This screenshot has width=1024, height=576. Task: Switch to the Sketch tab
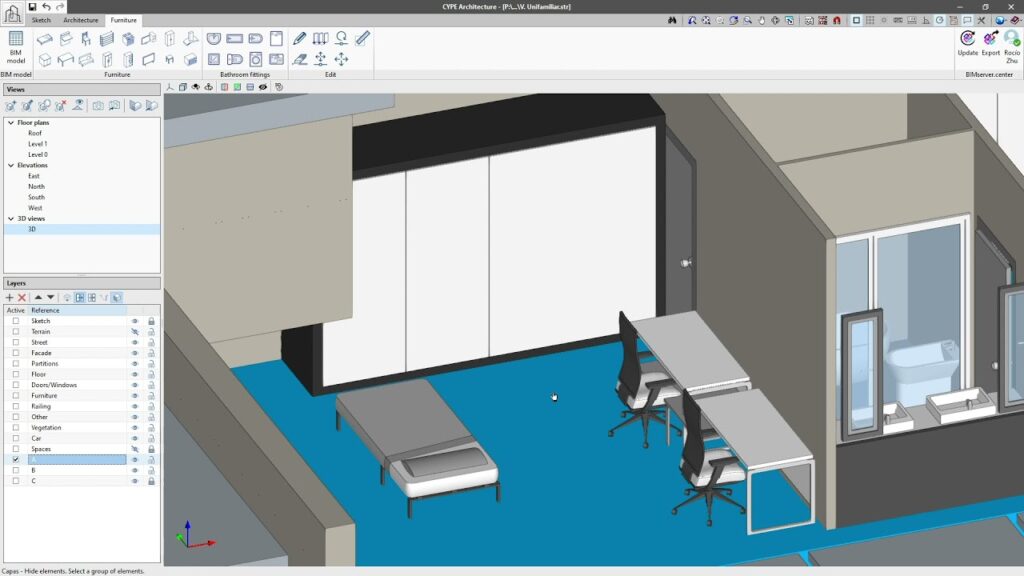pos(41,20)
